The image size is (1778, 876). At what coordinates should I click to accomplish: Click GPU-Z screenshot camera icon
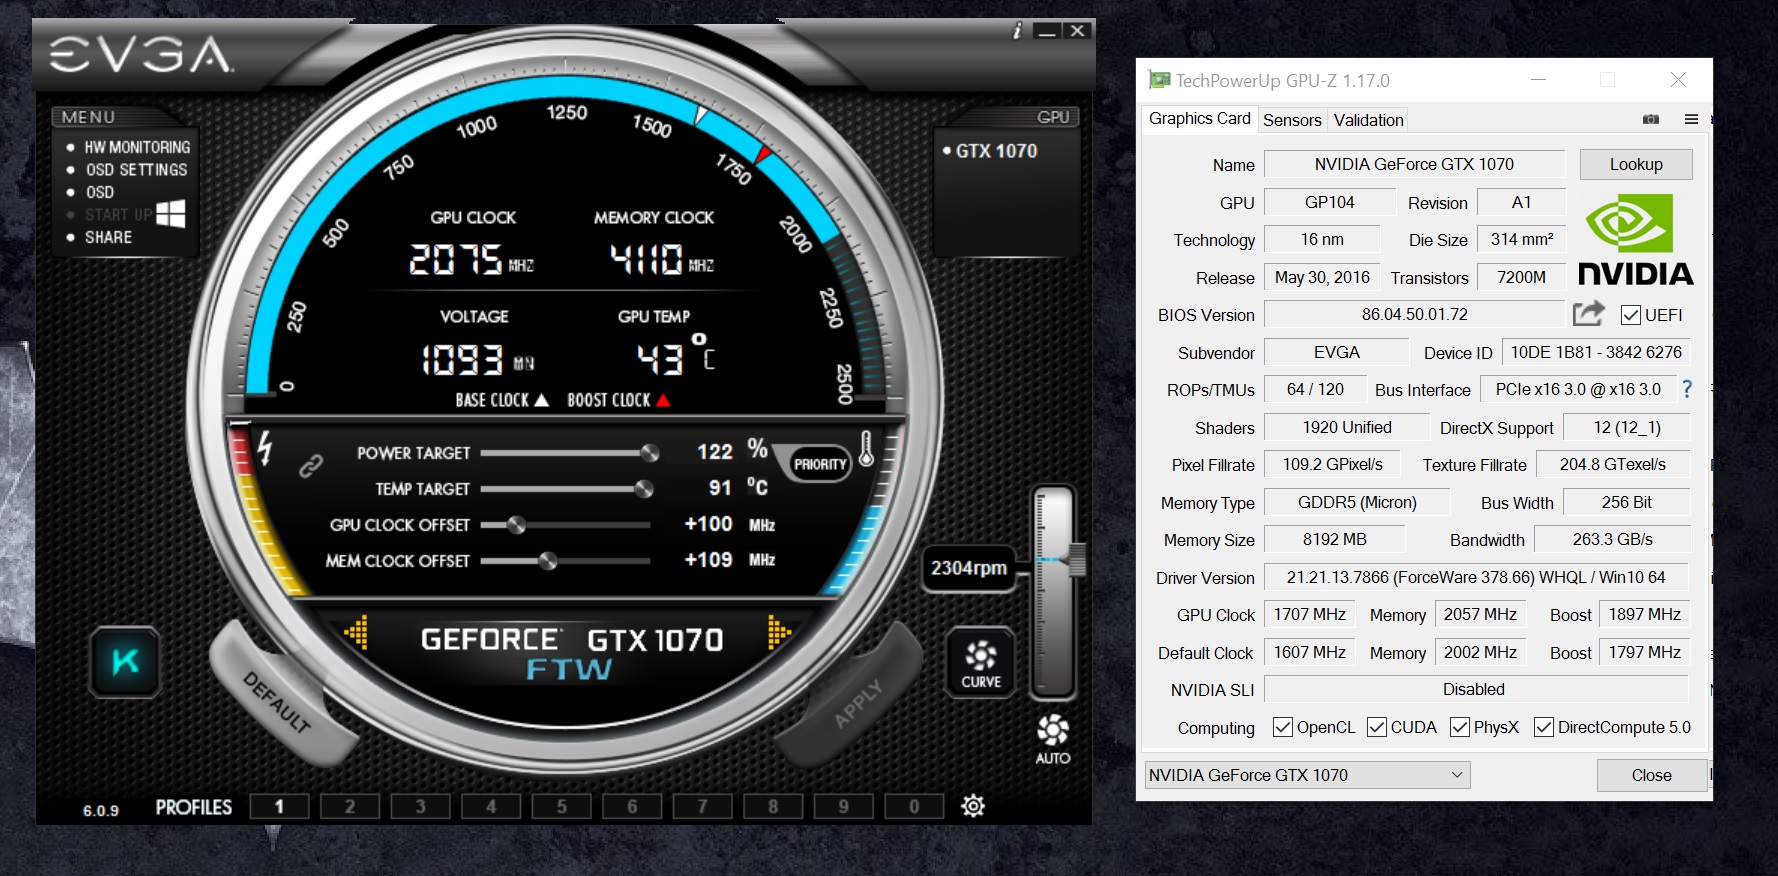coord(1651,119)
